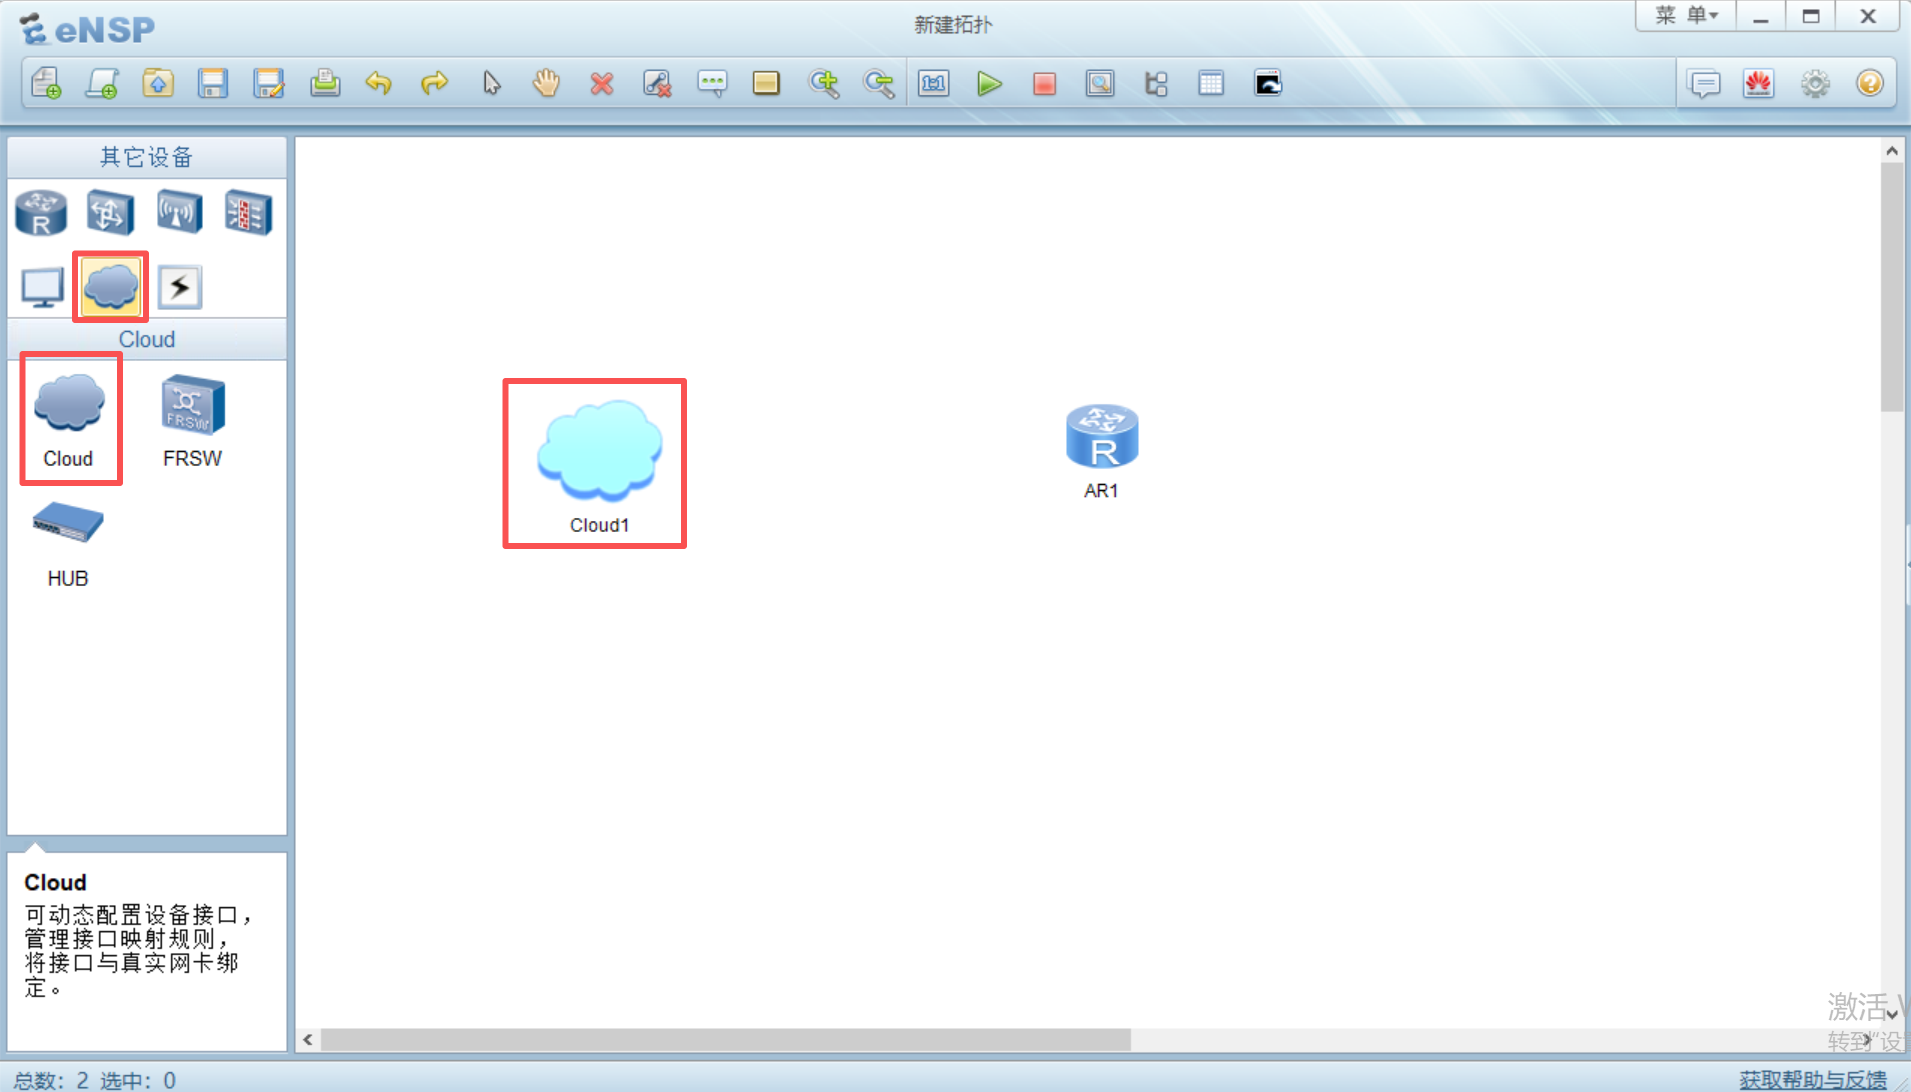1911x1092 pixels.
Task: Activate the hand drag-canvas tool
Action: 546,84
